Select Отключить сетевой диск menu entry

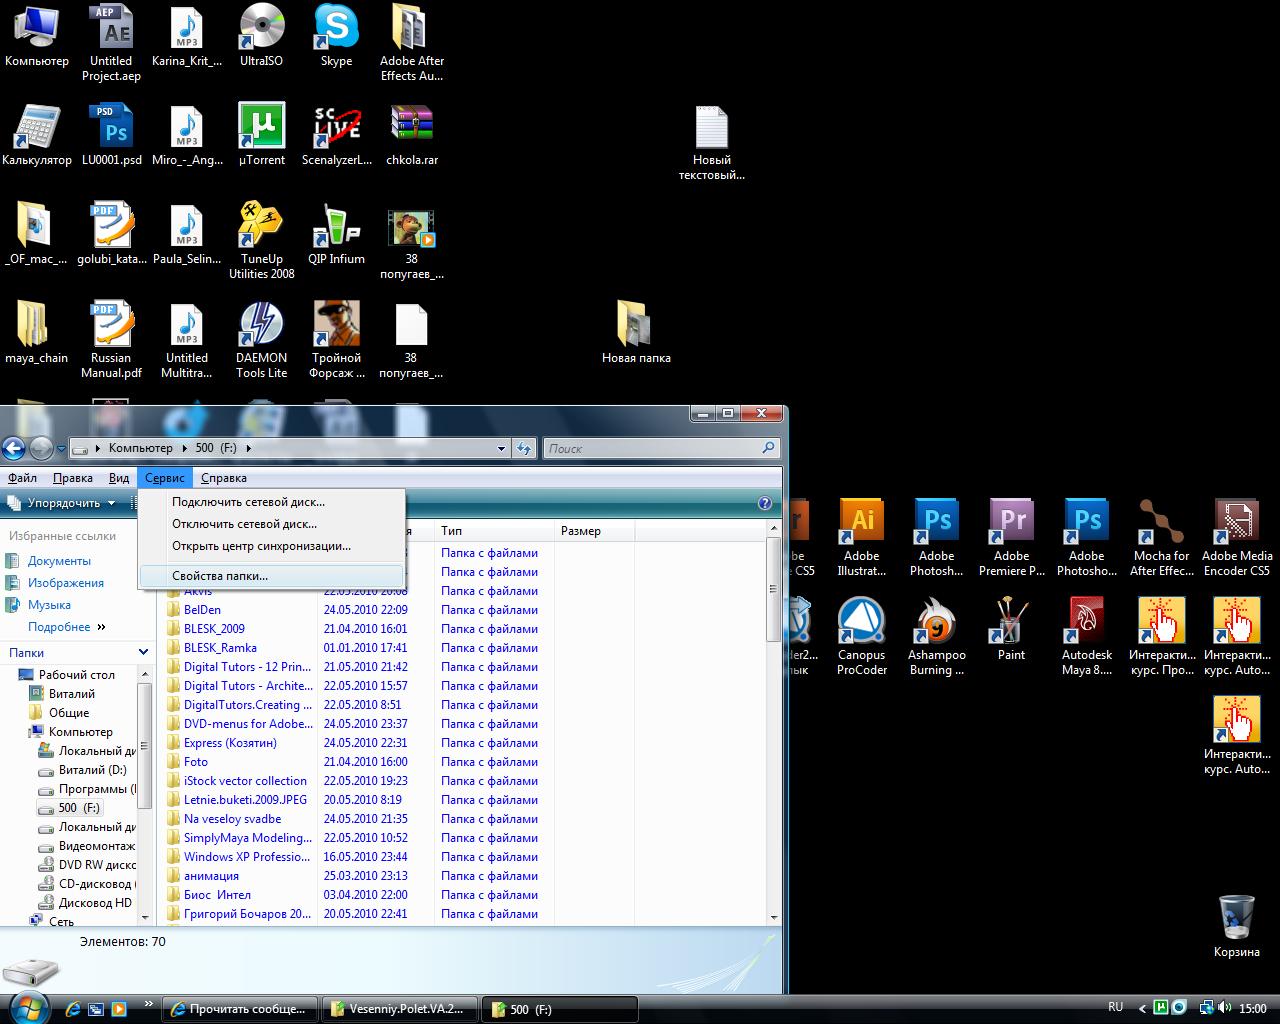pos(272,524)
